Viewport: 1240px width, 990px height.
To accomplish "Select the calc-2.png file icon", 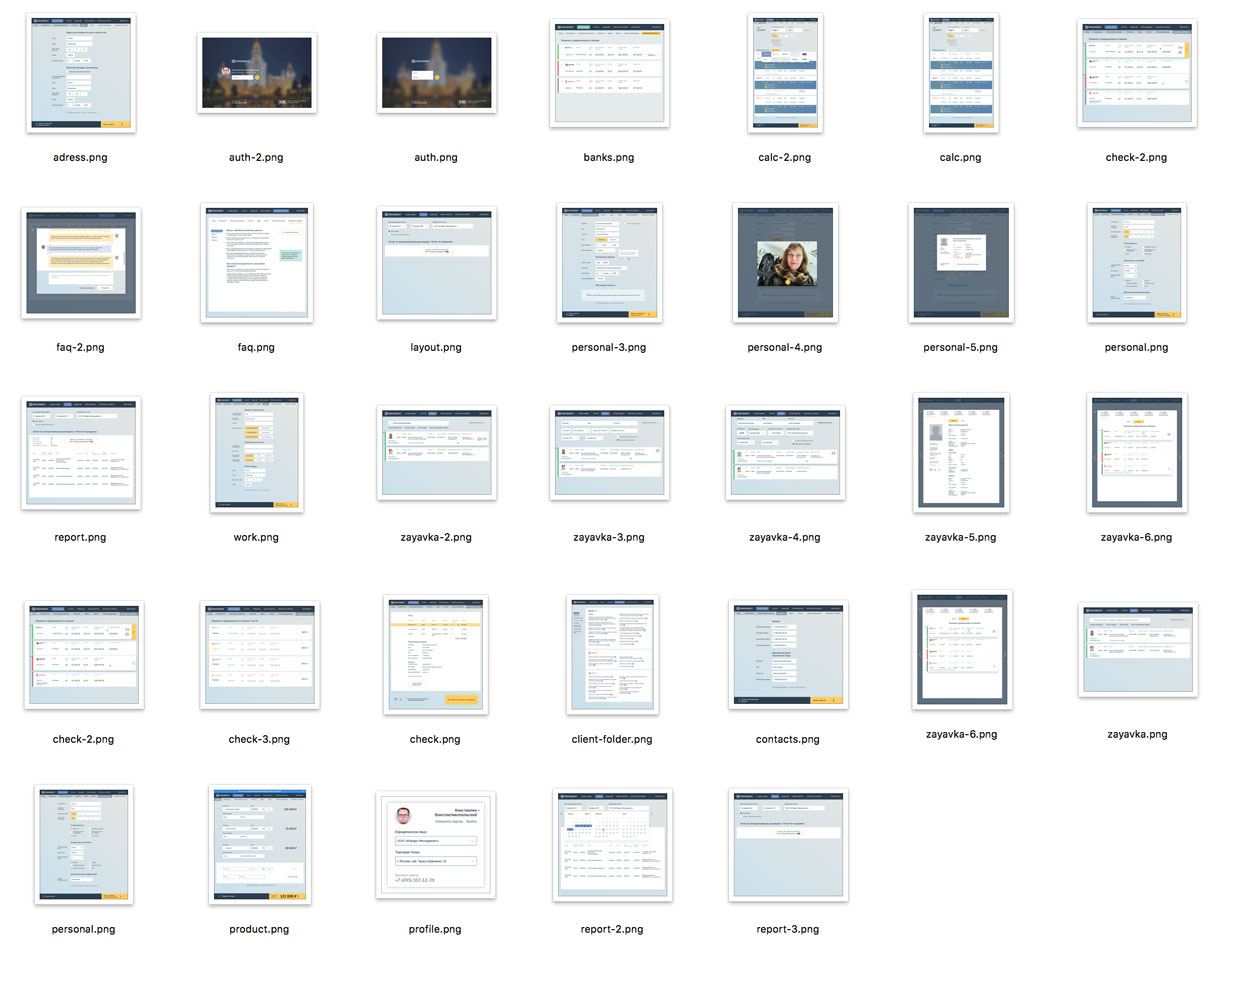I will point(785,73).
